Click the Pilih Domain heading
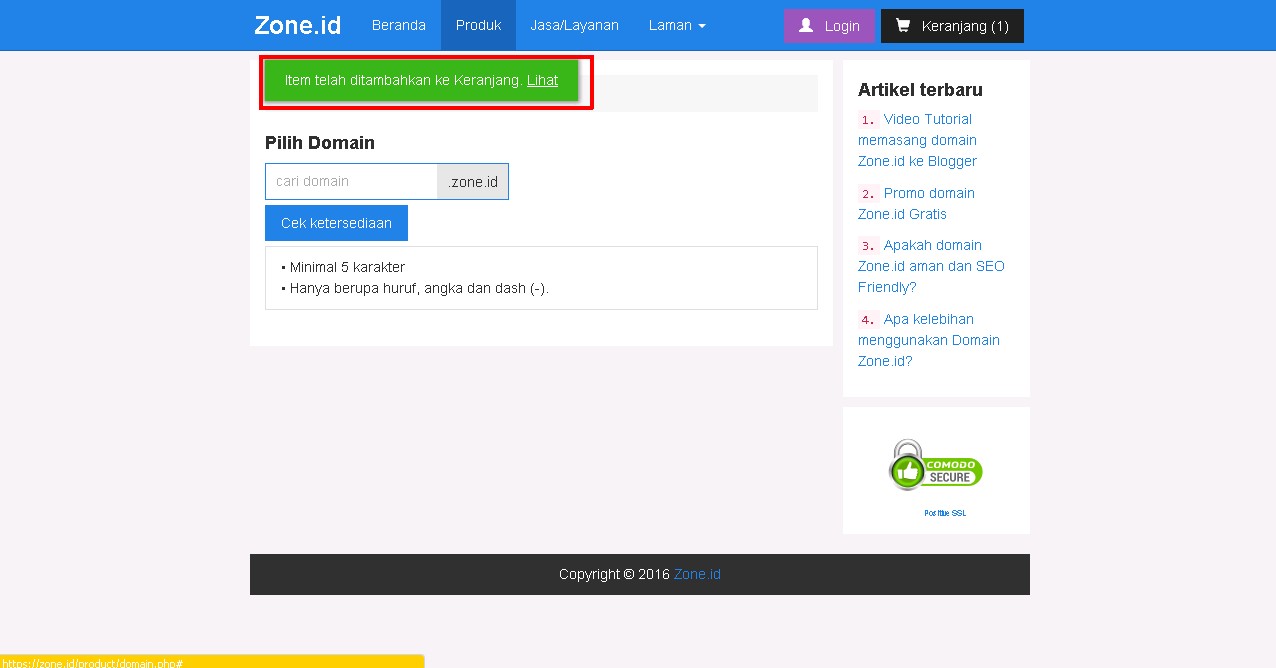Viewport: 1276px width, 668px height. (320, 143)
